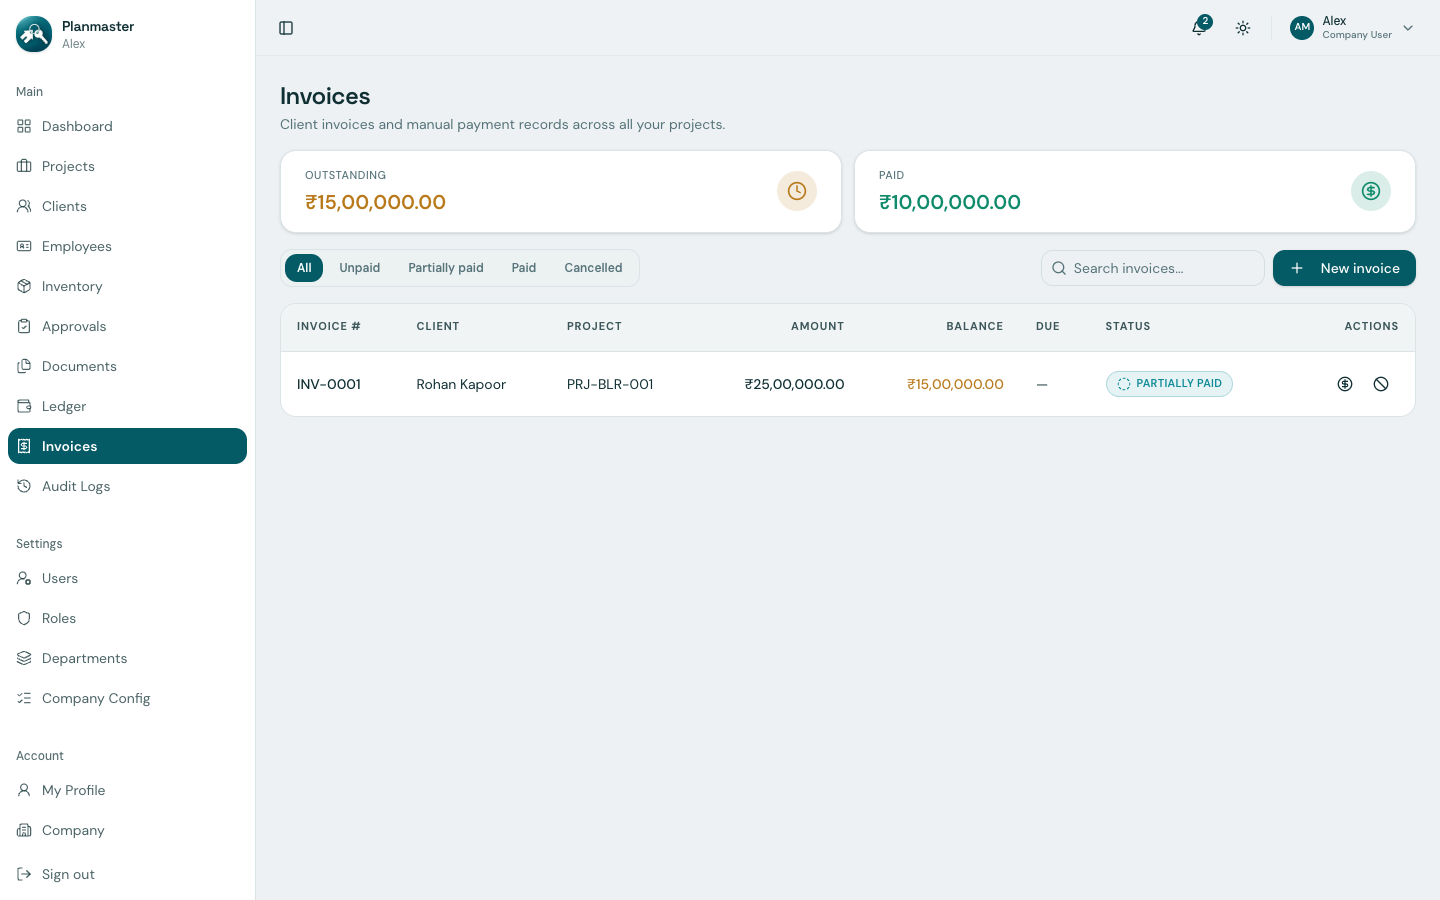Go to Approvals page
This screenshot has height=900, width=1440.
pos(127,326)
